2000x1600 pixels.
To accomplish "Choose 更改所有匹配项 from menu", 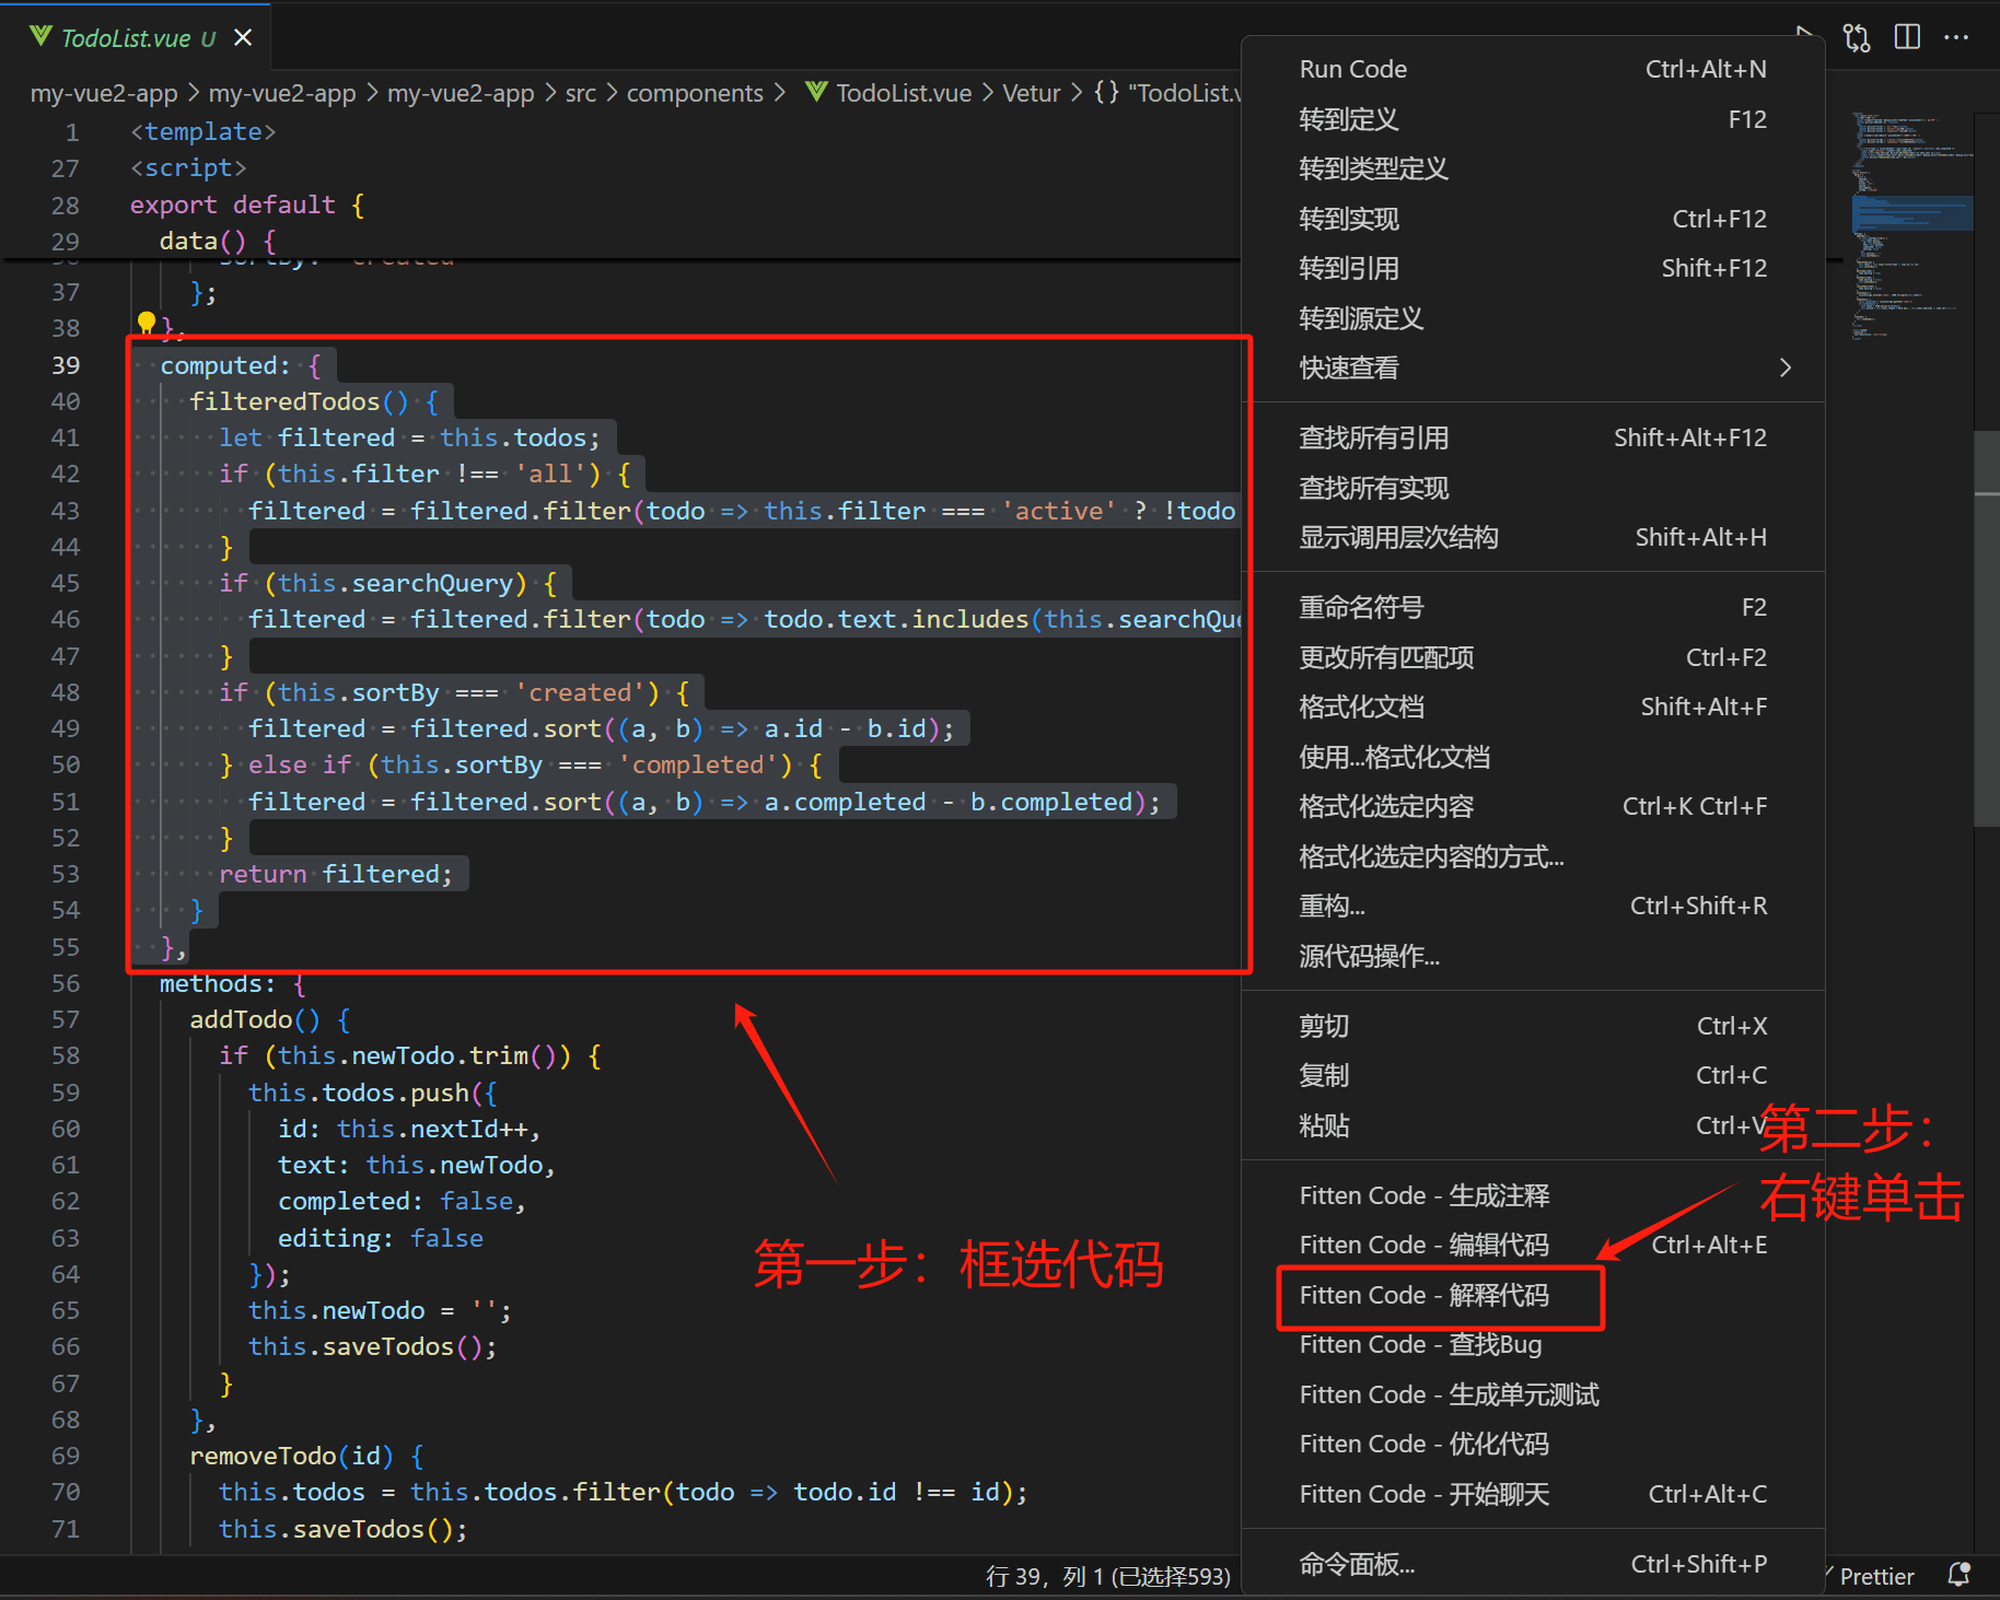I will coord(1533,657).
